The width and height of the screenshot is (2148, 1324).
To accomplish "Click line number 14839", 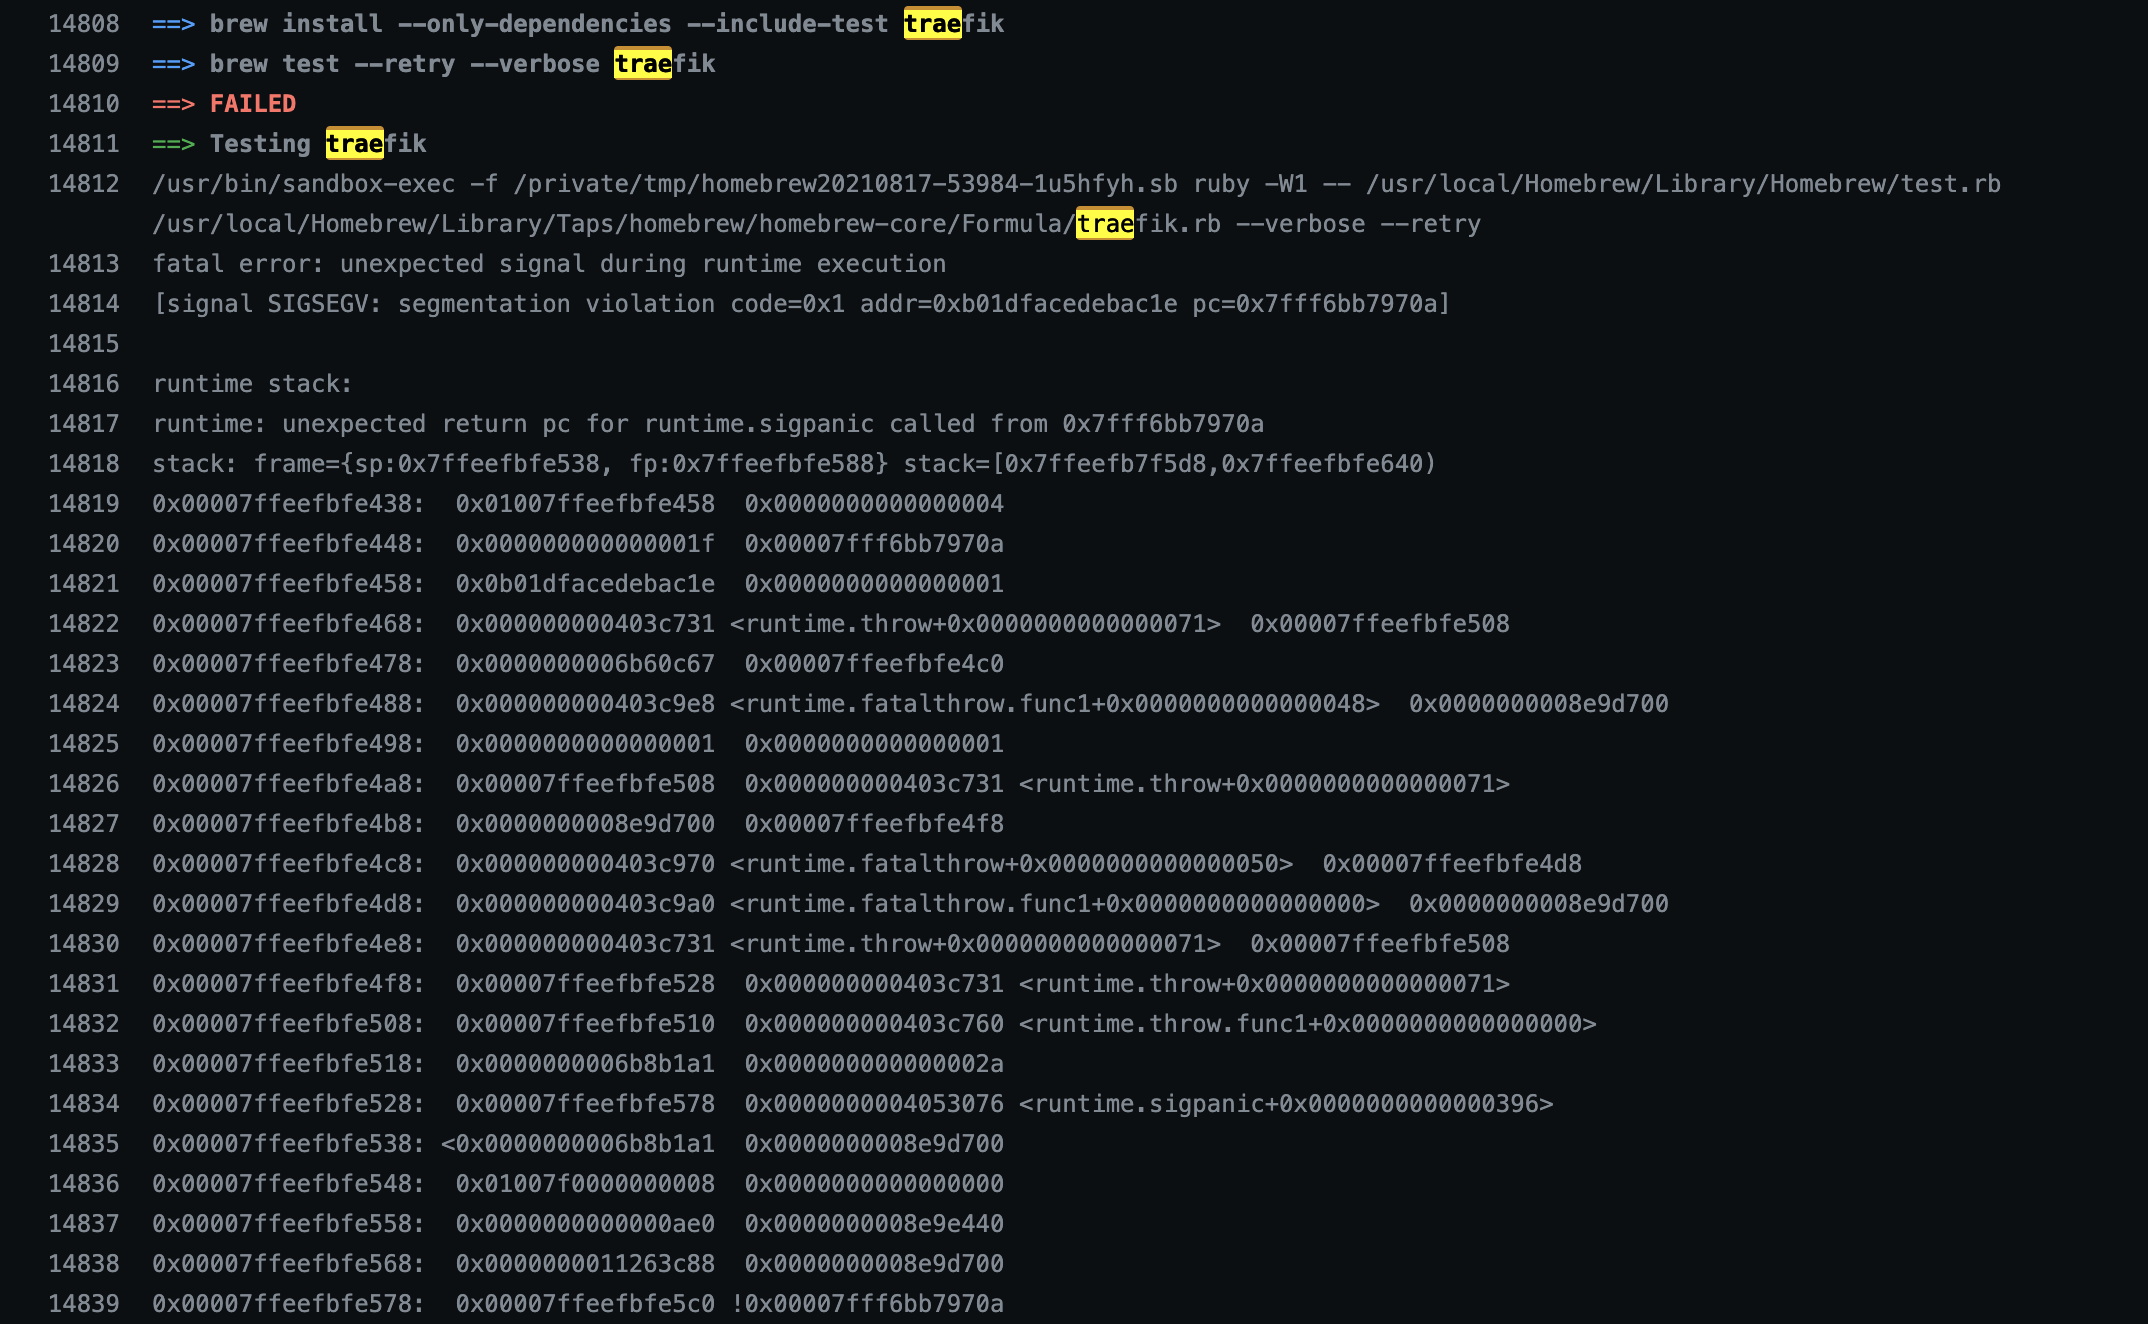I will coord(84,1304).
